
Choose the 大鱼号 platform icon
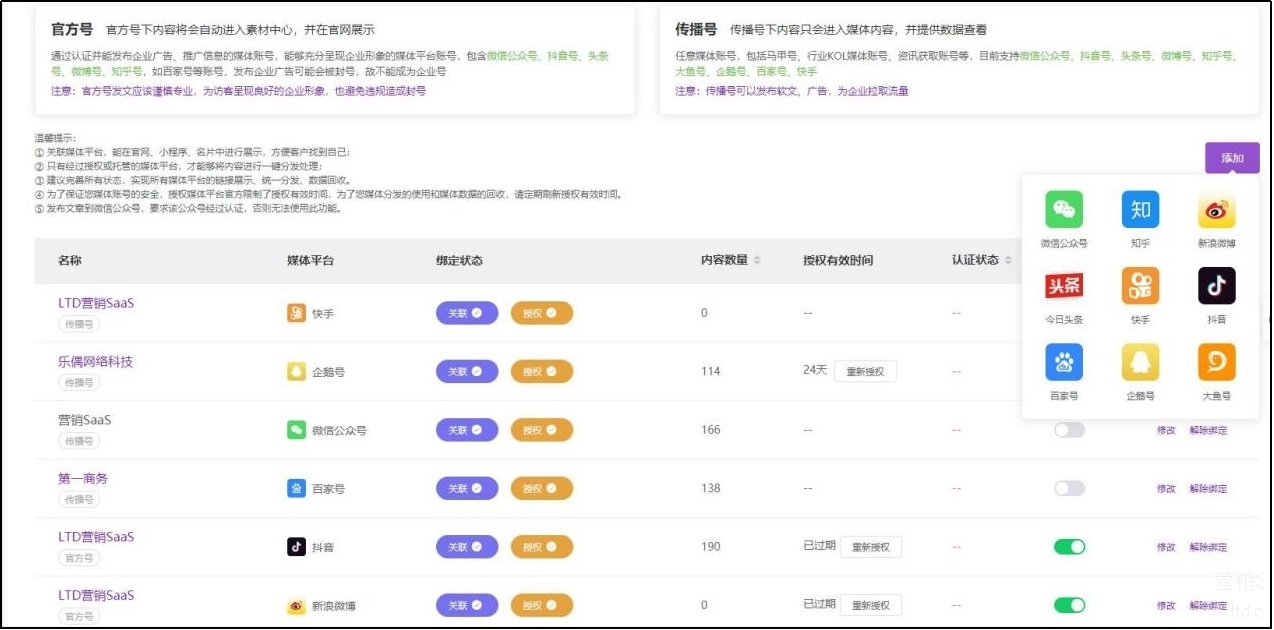pyautogui.click(x=1216, y=362)
